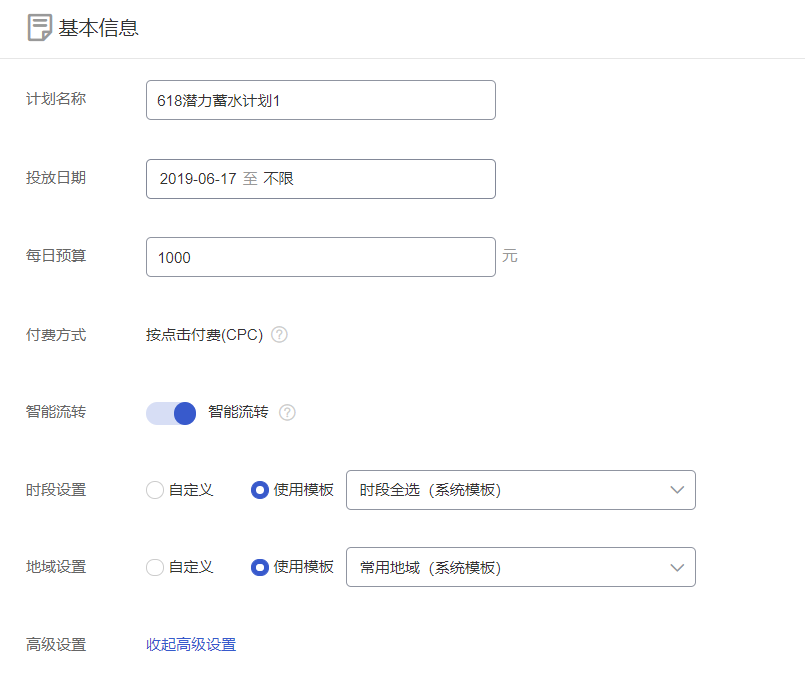Viewport: 805px width, 681px height.
Task: Toggle the 智能流转 switch off
Action: point(171,413)
